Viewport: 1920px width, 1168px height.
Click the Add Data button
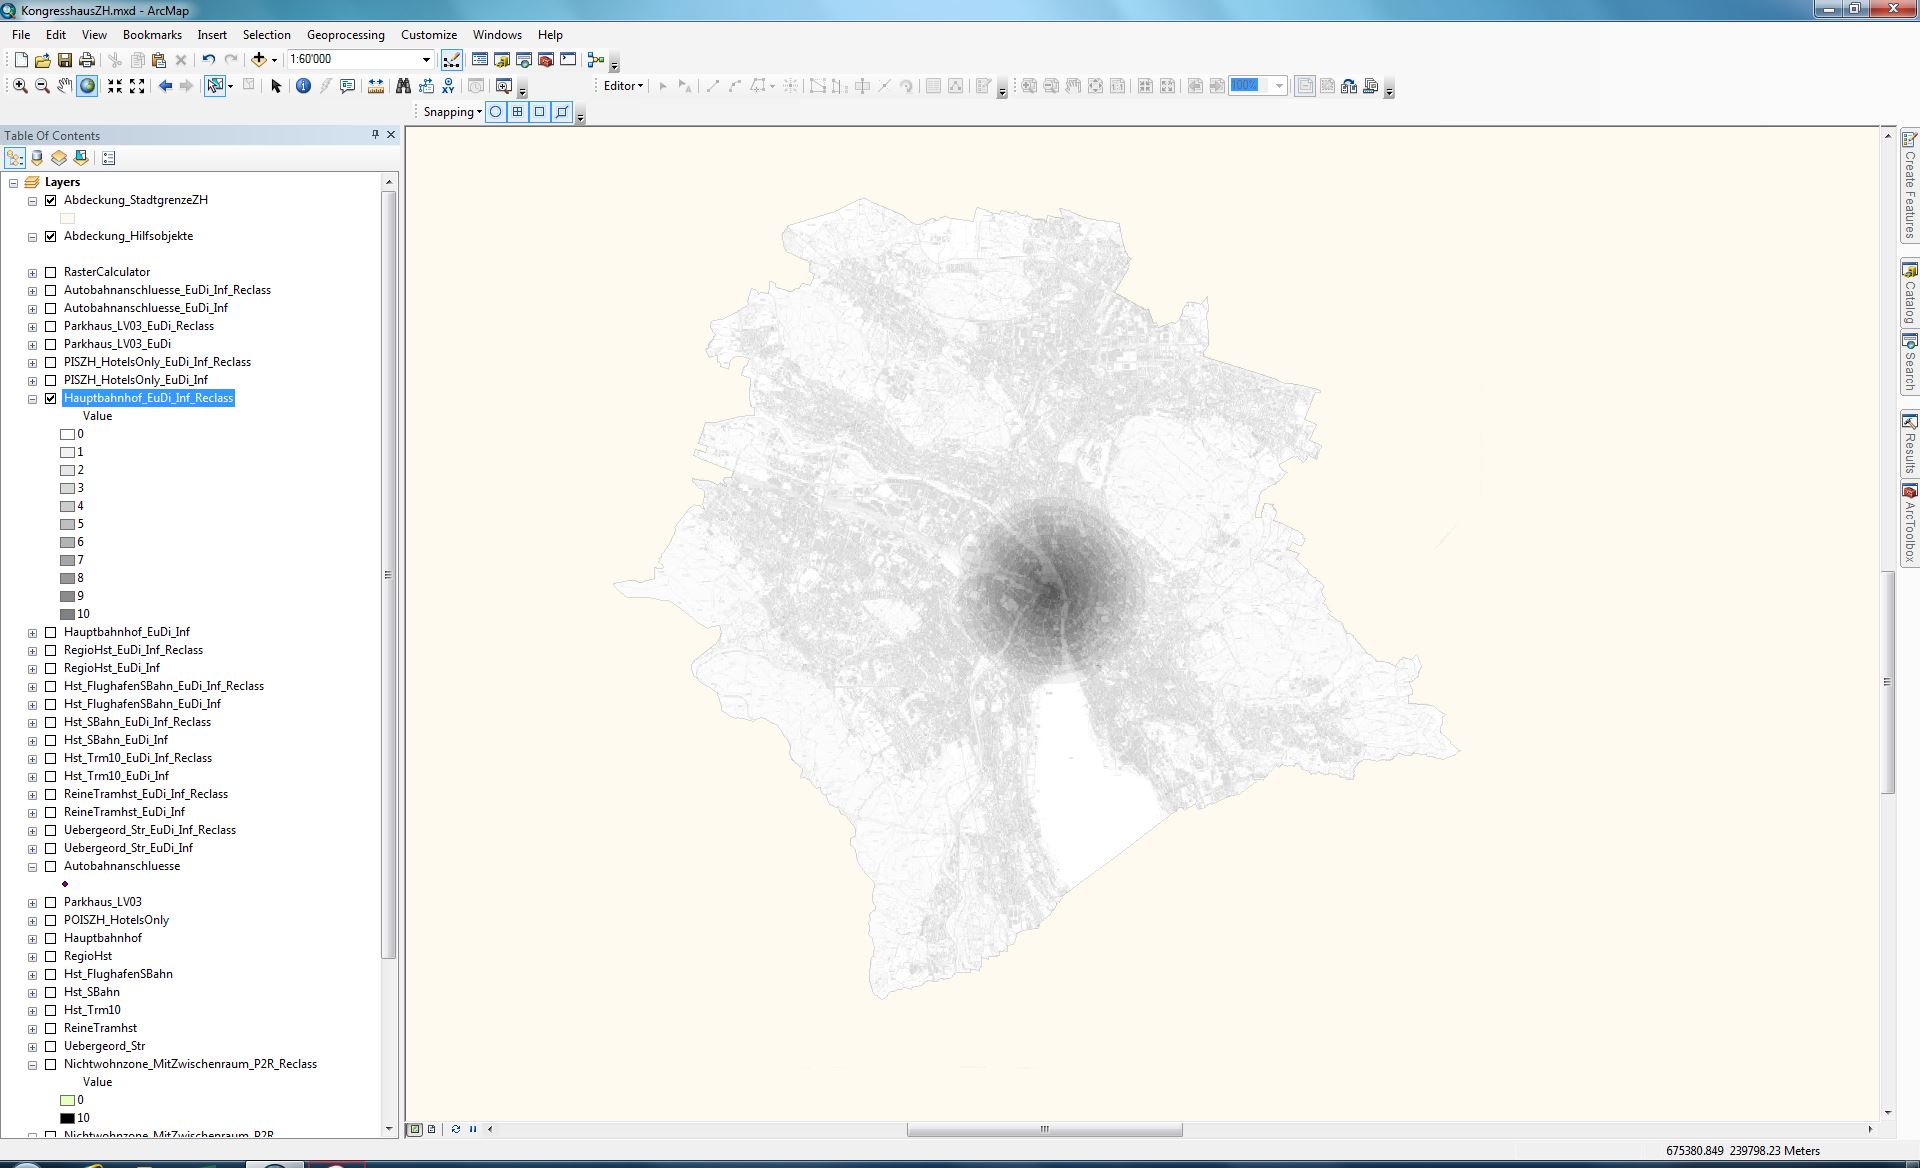[259, 60]
